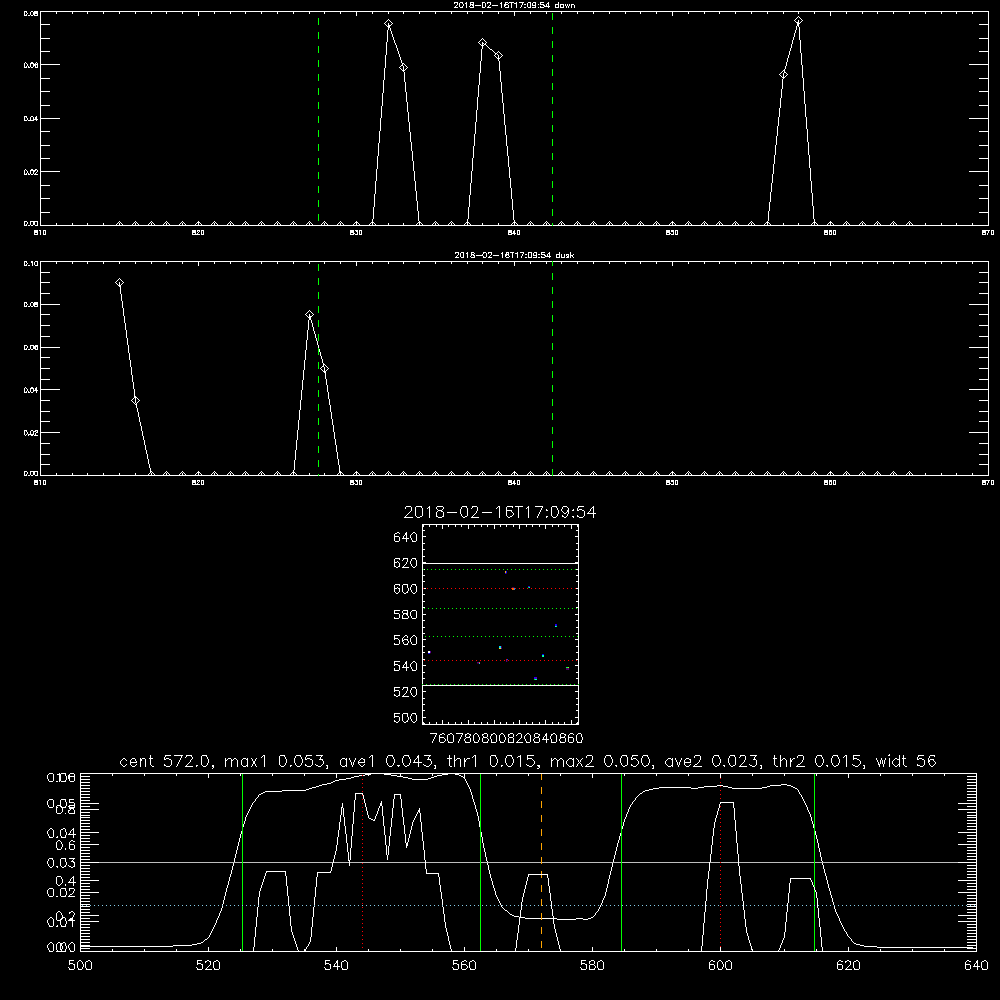The width and height of the screenshot is (1000, 1000).
Task: Click the right green dashed line in top plot
Action: tap(552, 118)
